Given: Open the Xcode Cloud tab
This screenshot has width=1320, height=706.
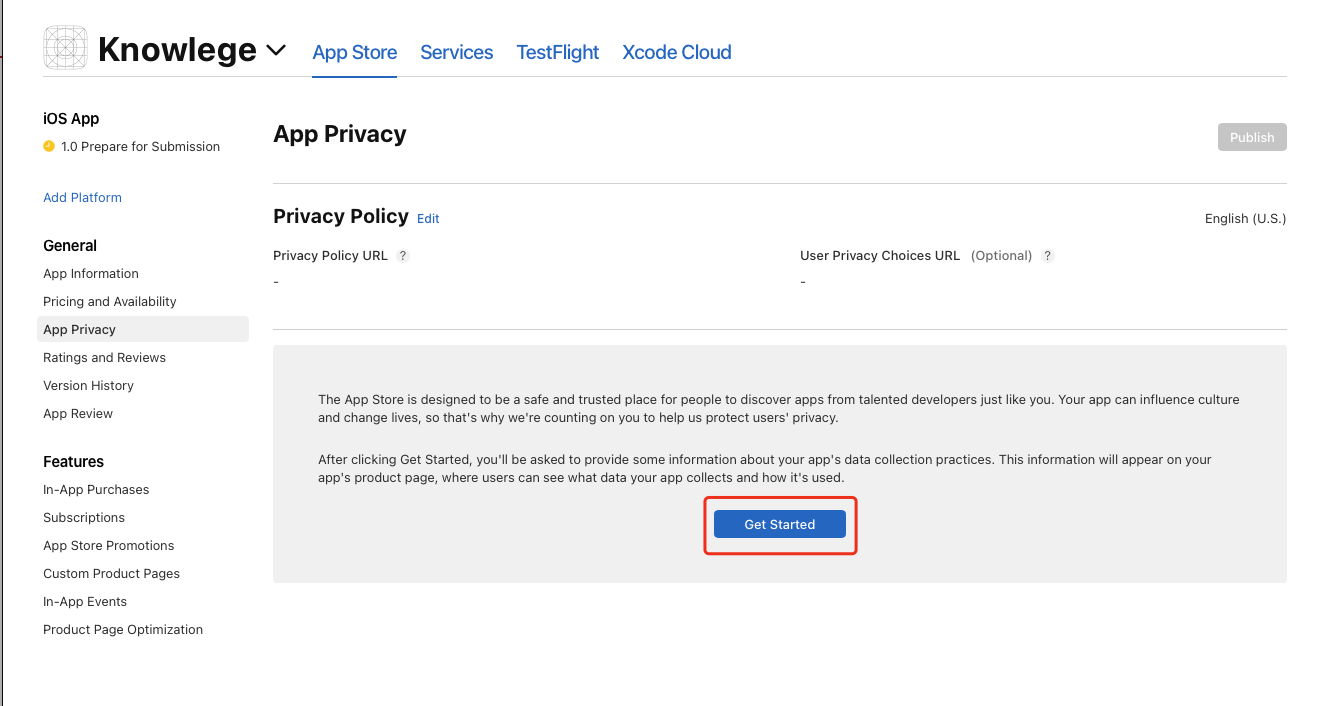Looking at the screenshot, I should point(676,52).
